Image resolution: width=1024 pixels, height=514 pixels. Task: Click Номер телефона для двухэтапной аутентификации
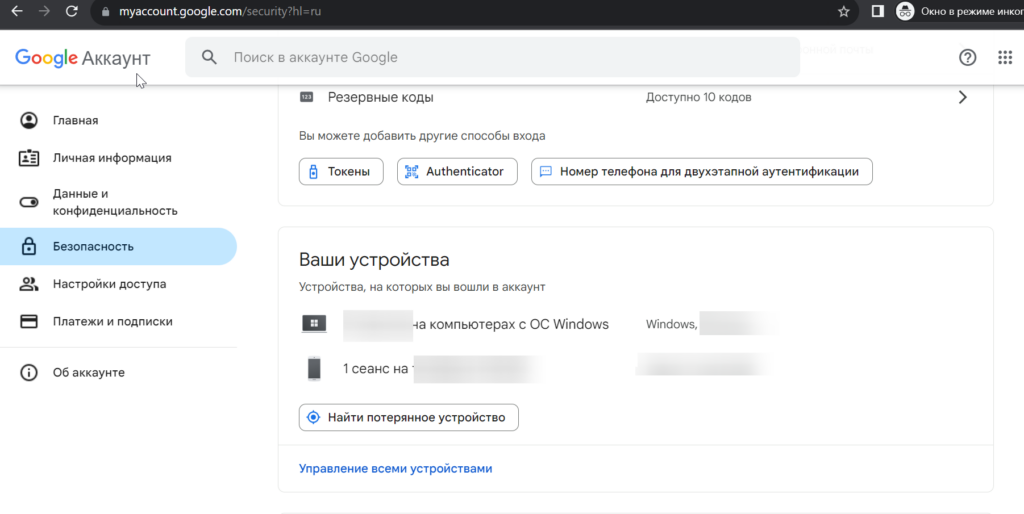click(701, 172)
